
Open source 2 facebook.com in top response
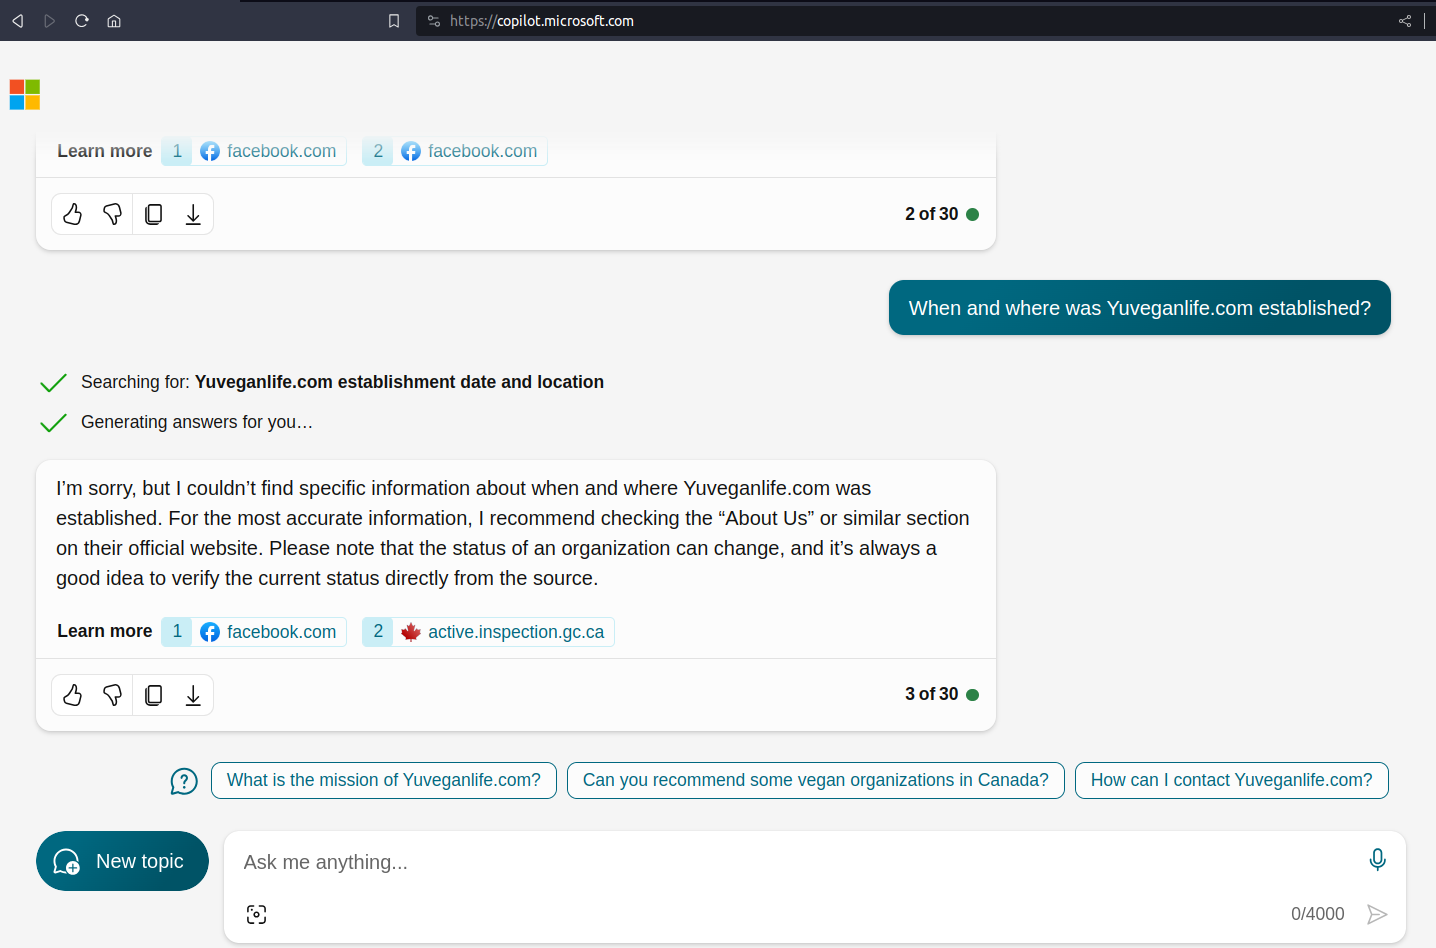[x=455, y=151]
